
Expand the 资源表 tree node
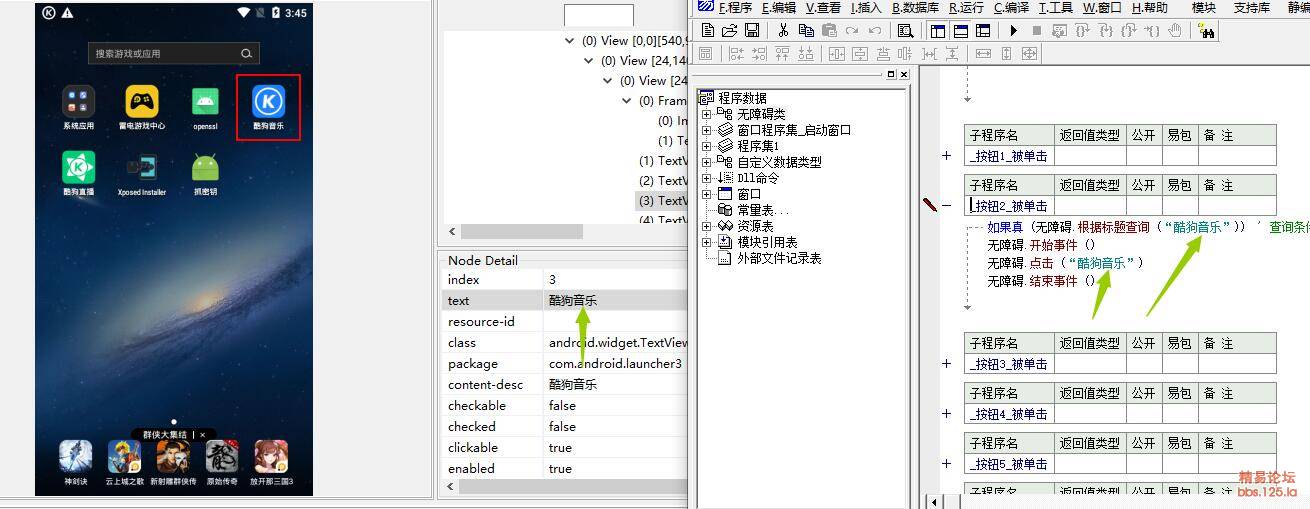pos(706,226)
